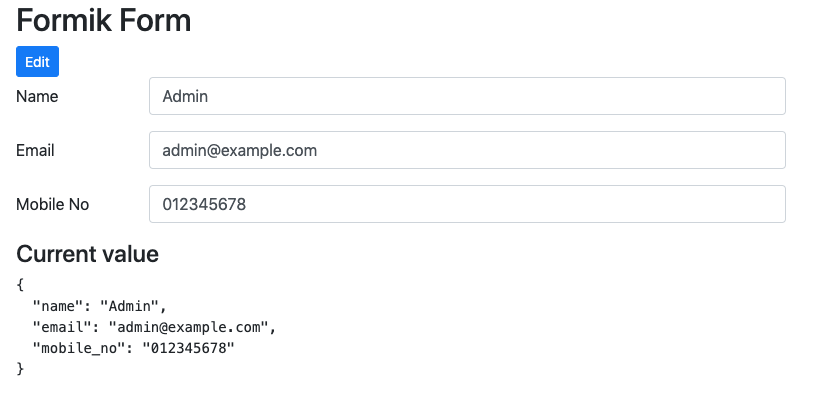
Task: Click the "email" key in JSON output
Action: pos(58,327)
